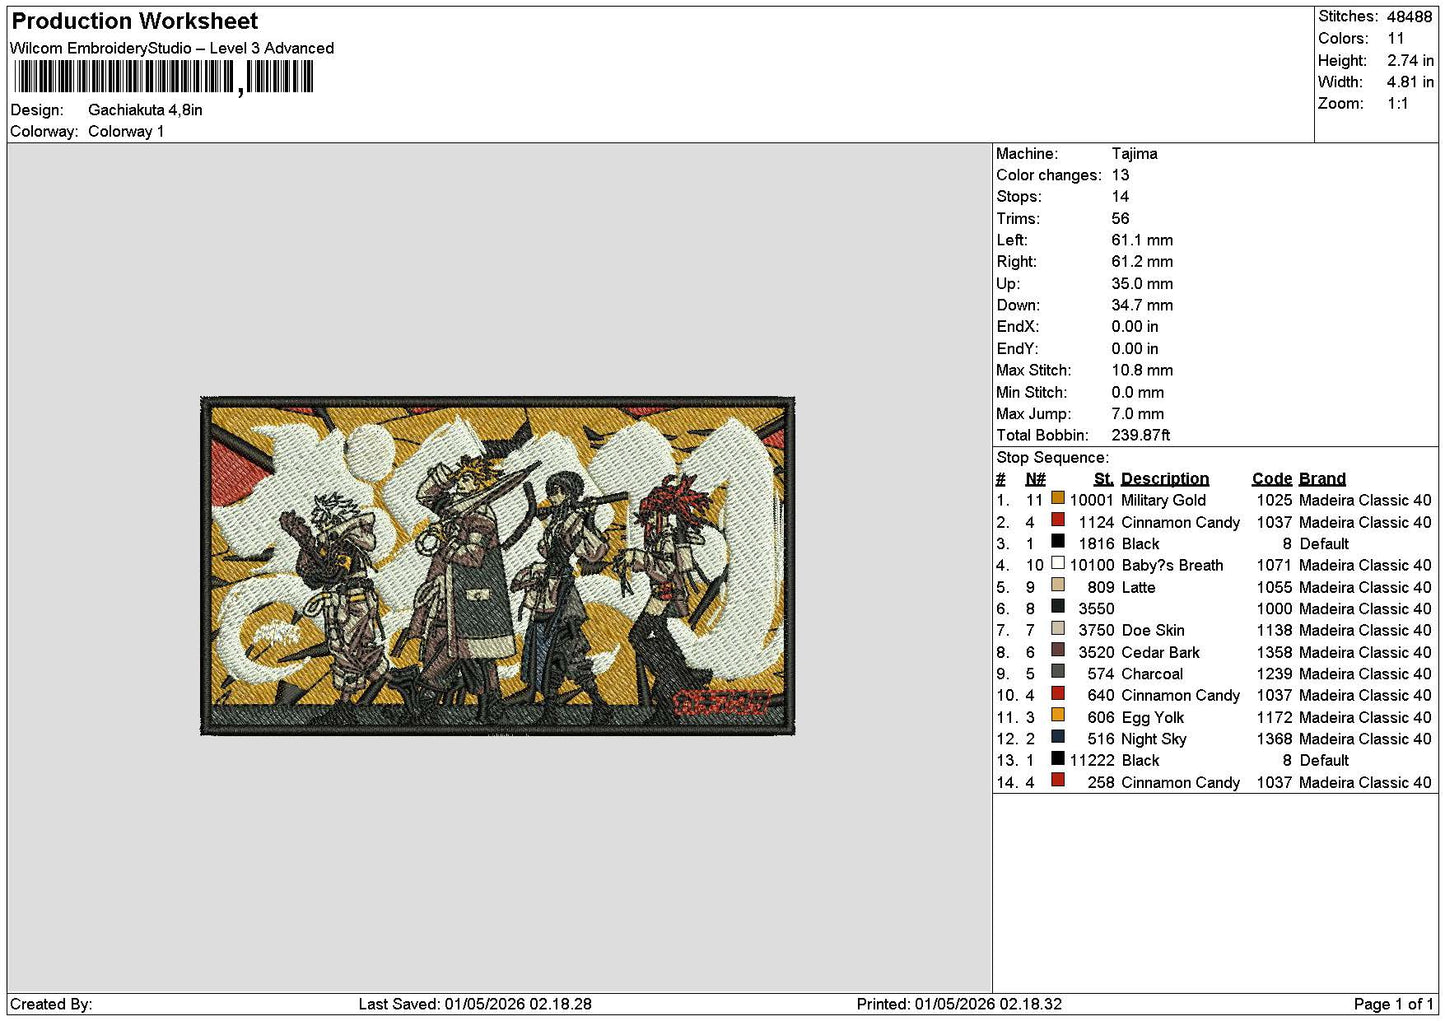1445x1021 pixels.
Task: Click the Baby?s Breath white swatch
Action: (1057, 564)
